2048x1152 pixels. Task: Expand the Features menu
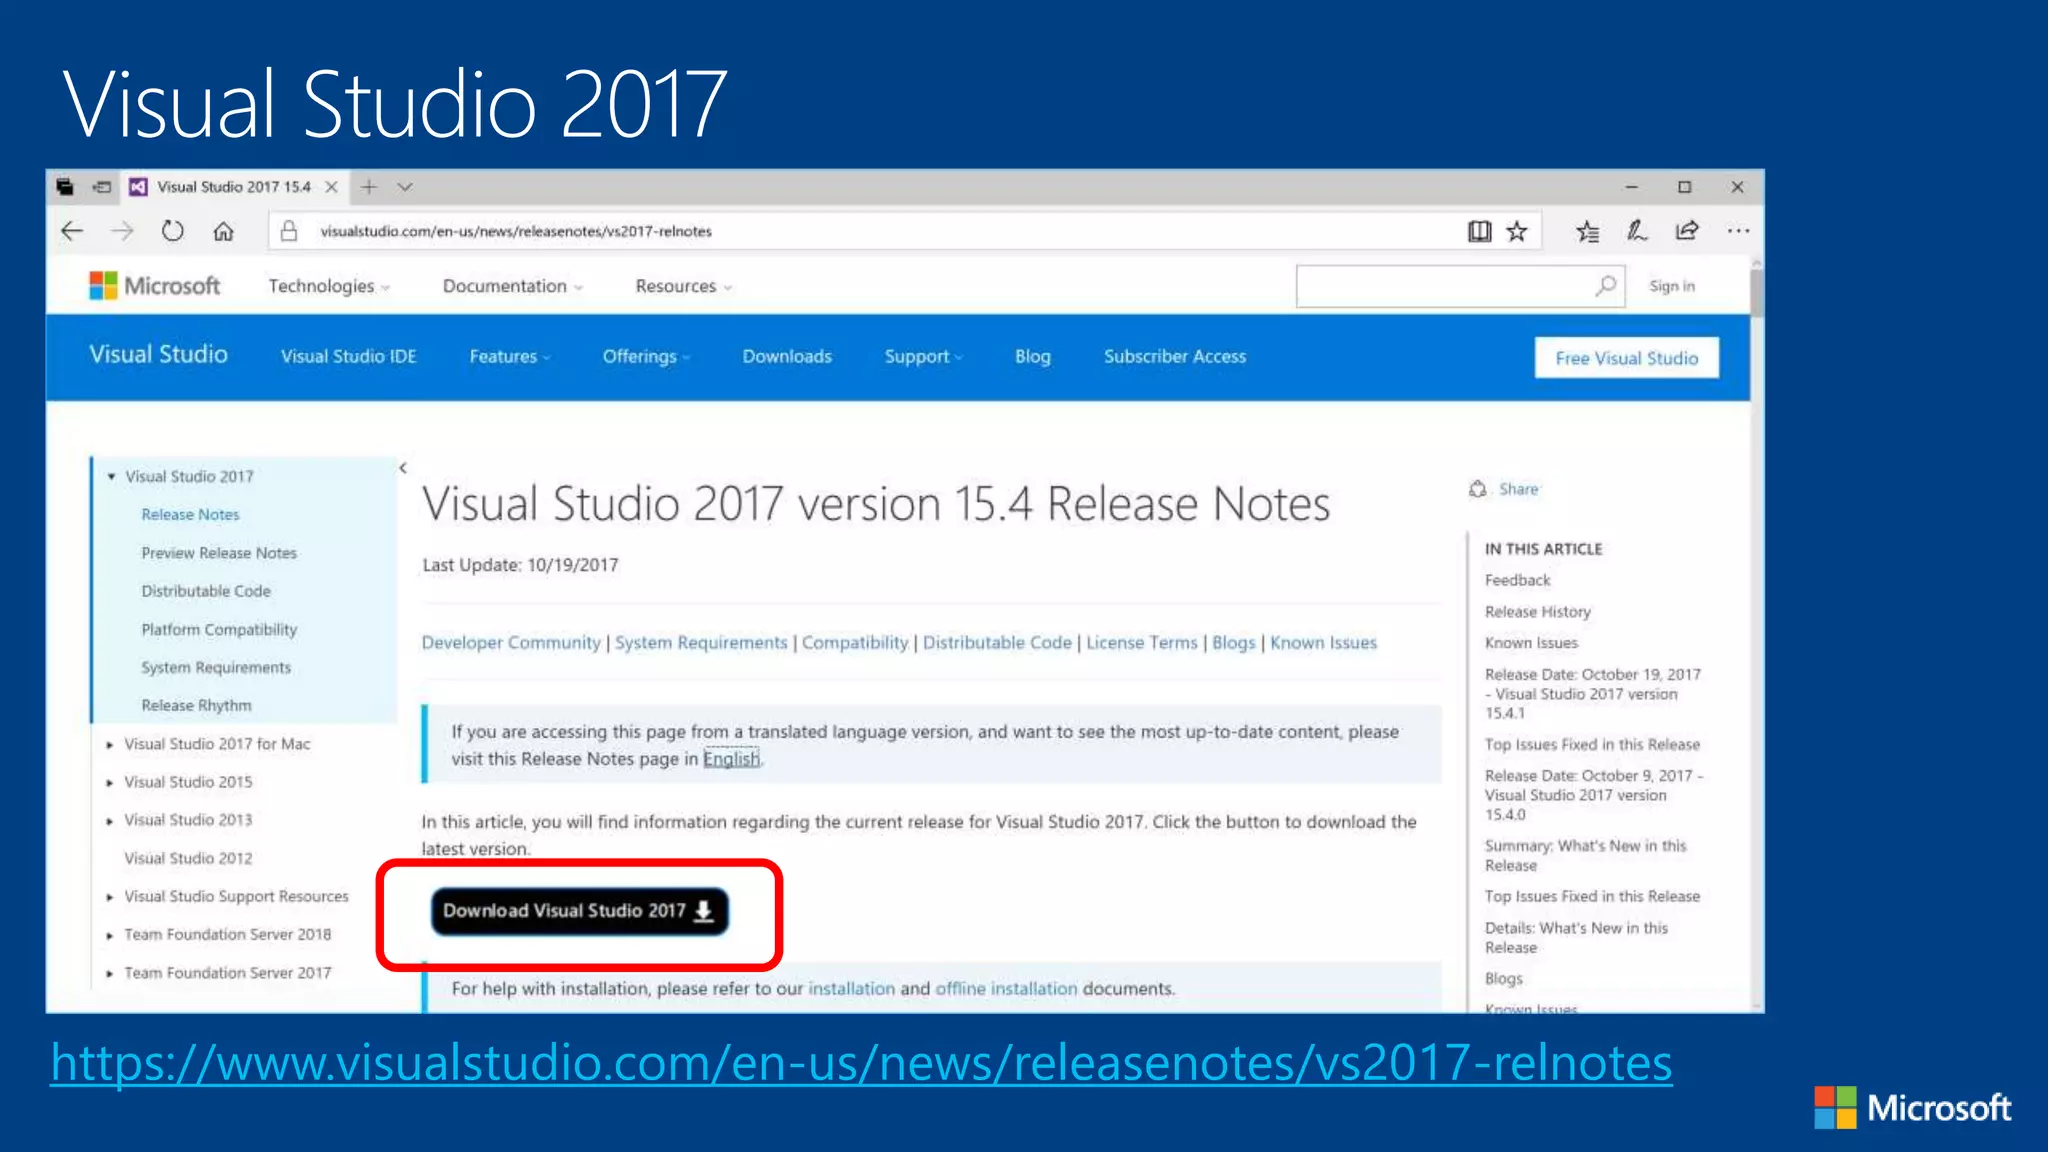tap(509, 357)
